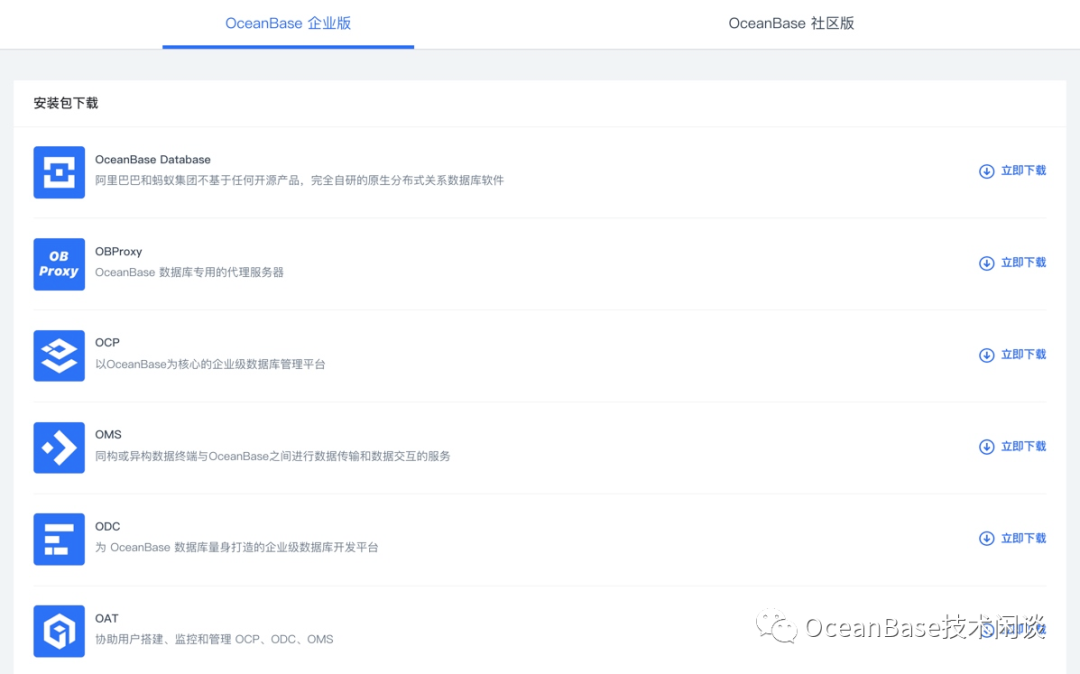Click 立即下载 link for OMS
The image size is (1080, 674).
pyautogui.click(x=1023, y=446)
